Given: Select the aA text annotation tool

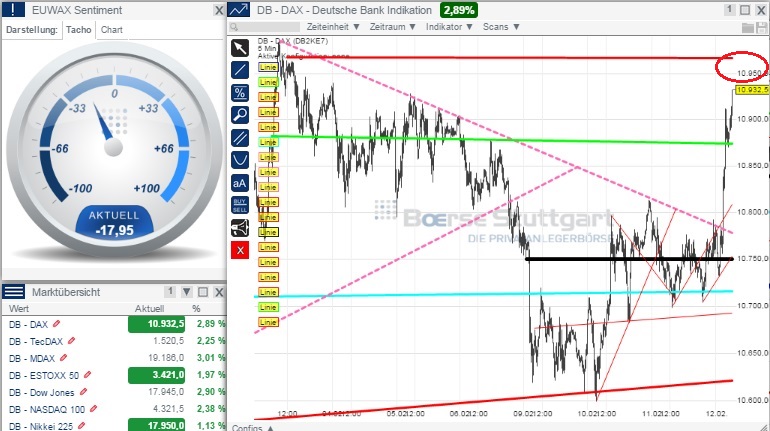Looking at the screenshot, I should tap(240, 183).
